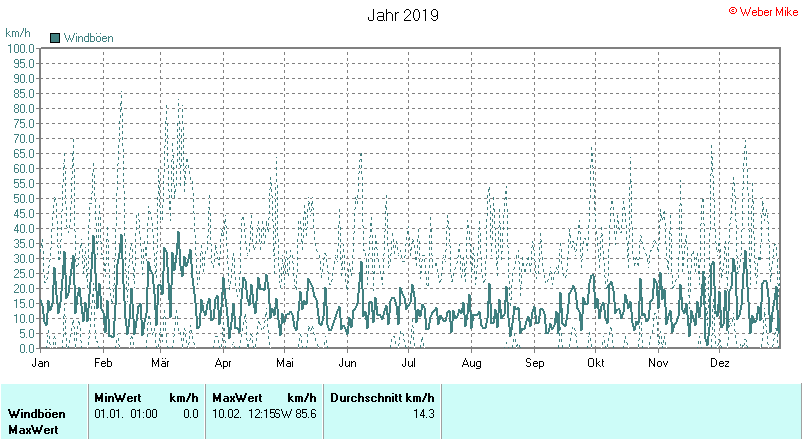The height and width of the screenshot is (439, 810).
Task: Choose the Dez month label on the x-axis
Action: tap(720, 363)
